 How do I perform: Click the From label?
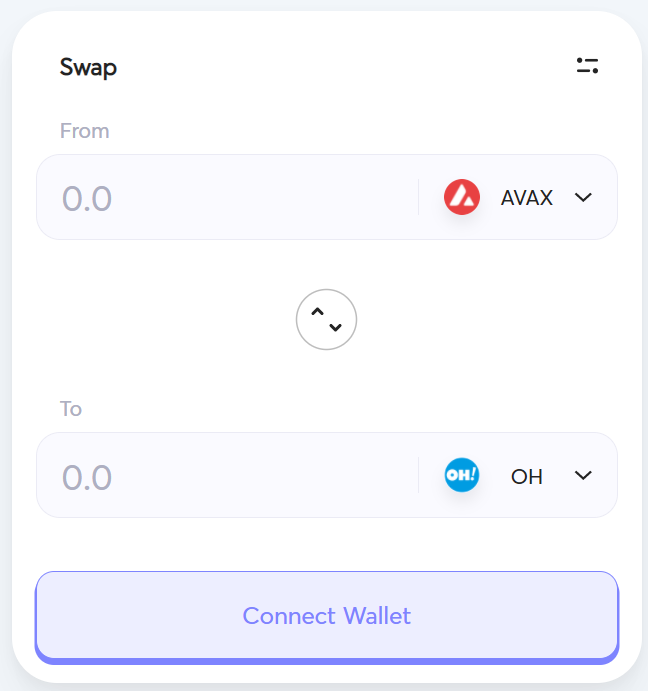point(85,131)
